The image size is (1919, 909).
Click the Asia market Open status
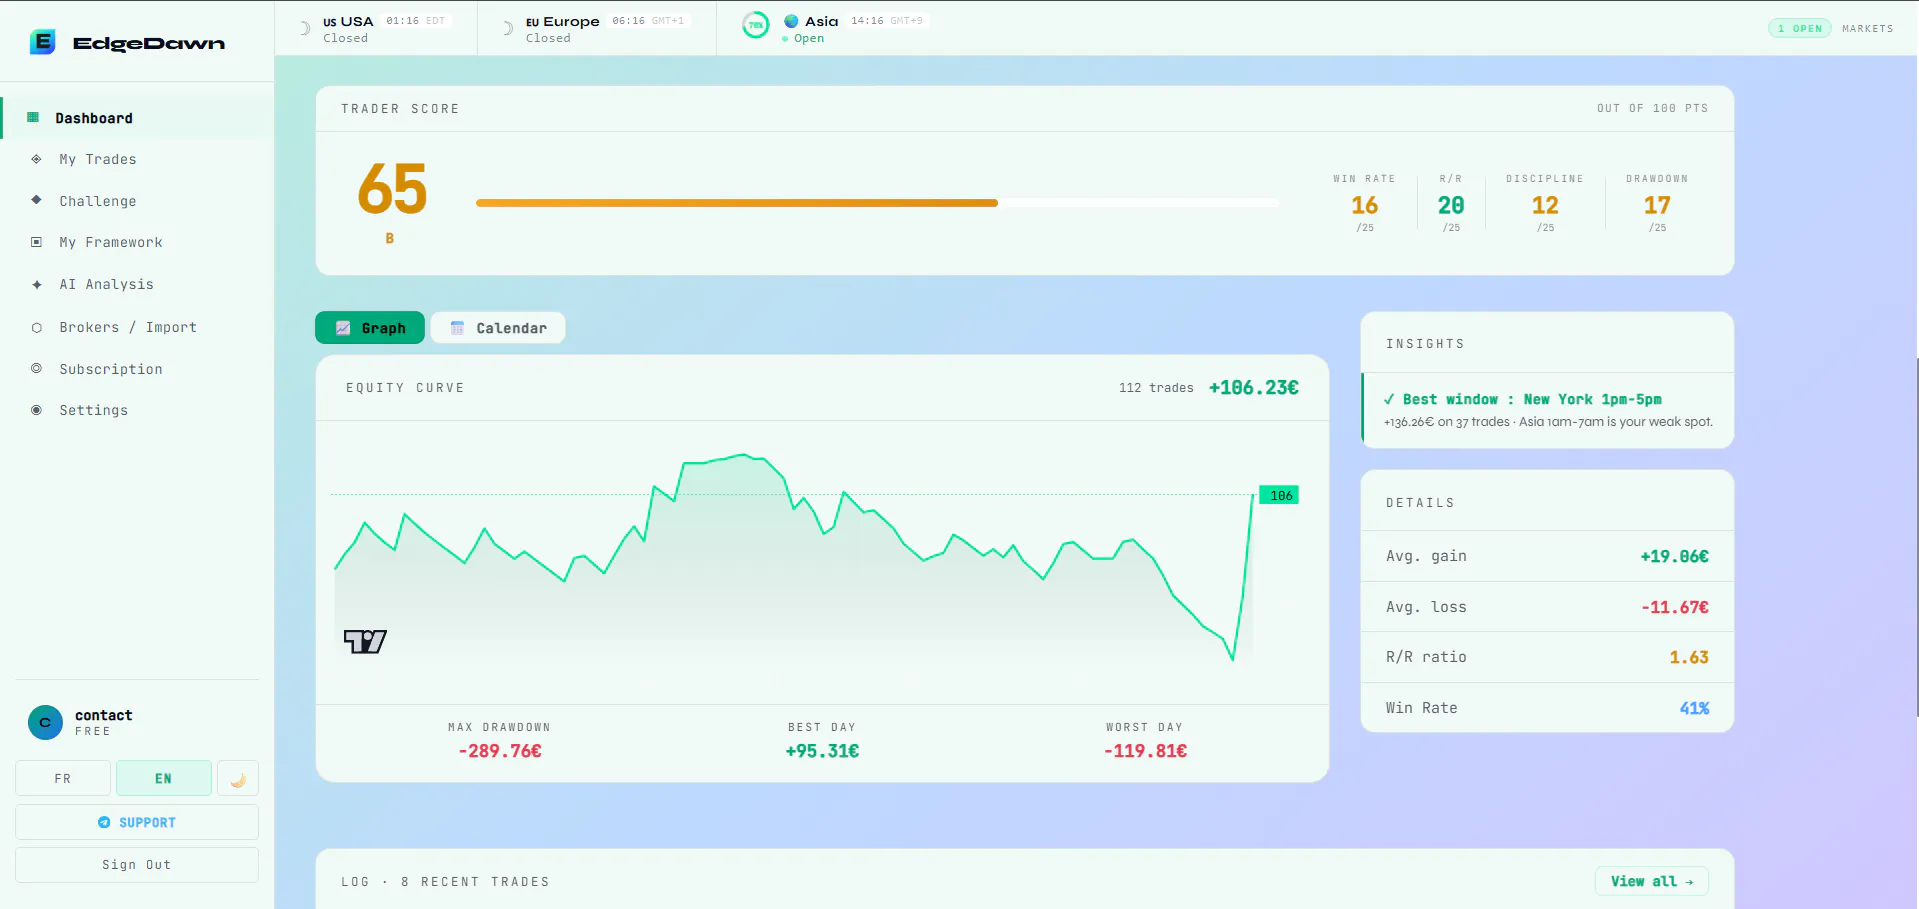coord(809,39)
